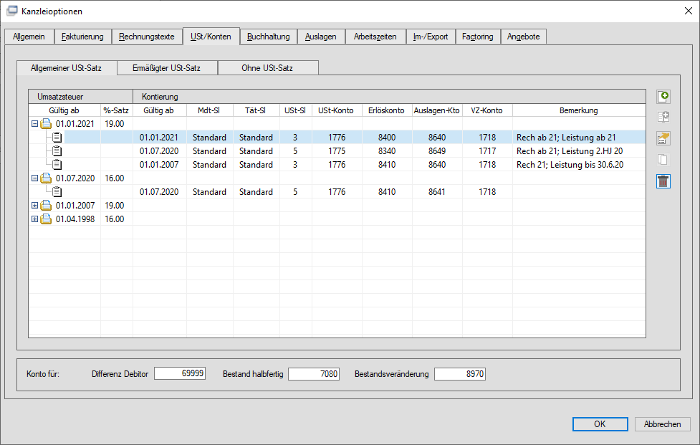Image resolution: width=700 pixels, height=445 pixels.
Task: Click the edit entry icon on right toolbar
Action: (663, 138)
